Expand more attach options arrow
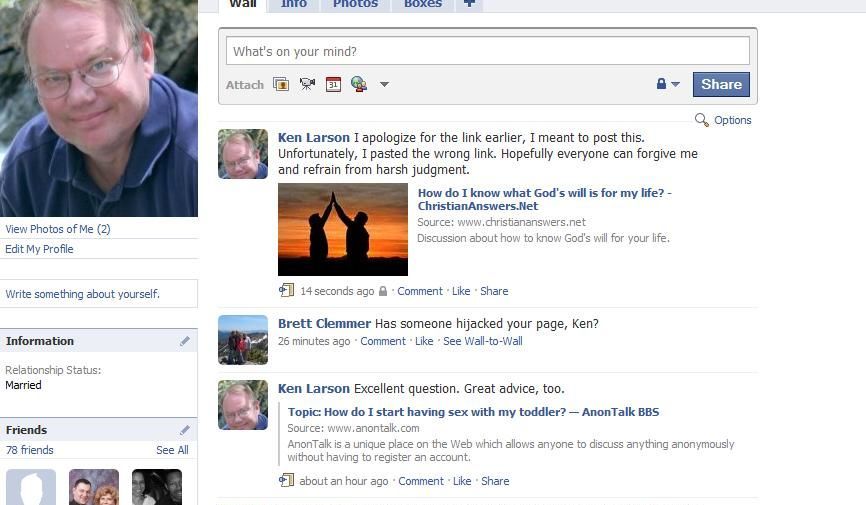Screen dimensions: 866x505 click(x=384, y=85)
